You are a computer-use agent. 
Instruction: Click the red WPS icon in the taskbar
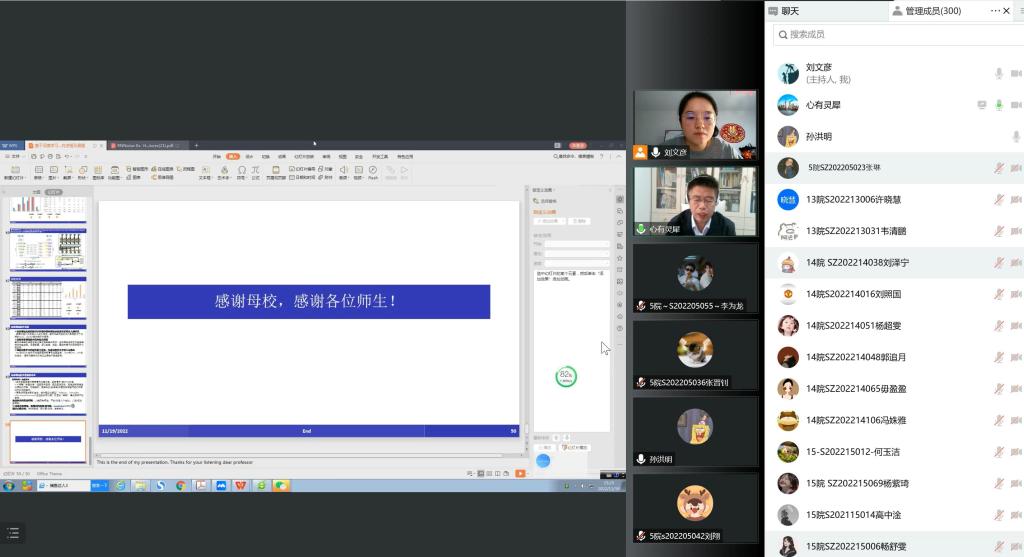[x=240, y=486]
